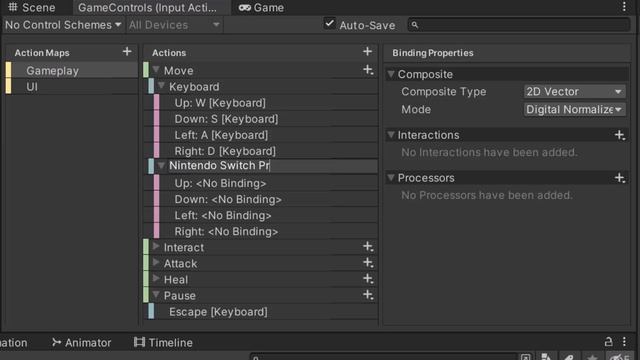Expand the Heal action
640x360 pixels.
pos(156,279)
